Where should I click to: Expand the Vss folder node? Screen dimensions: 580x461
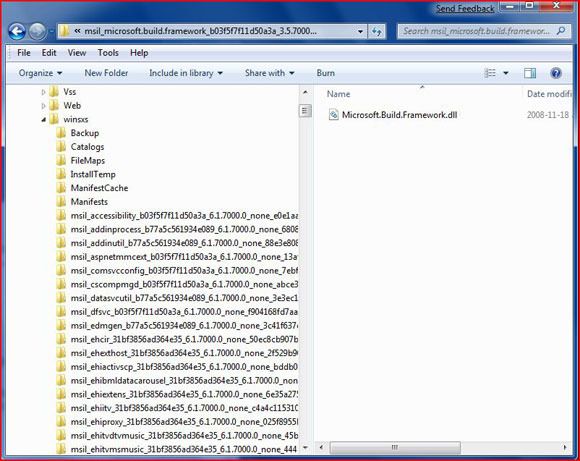(43, 92)
